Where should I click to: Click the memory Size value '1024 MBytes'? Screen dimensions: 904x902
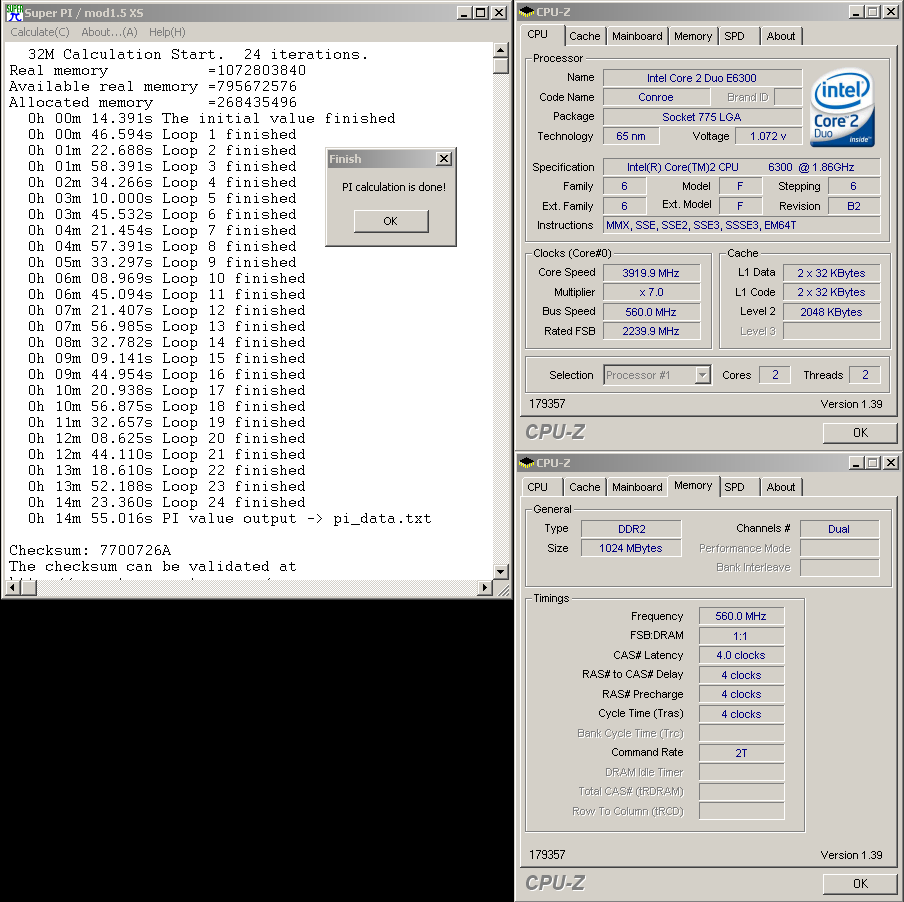coord(631,548)
